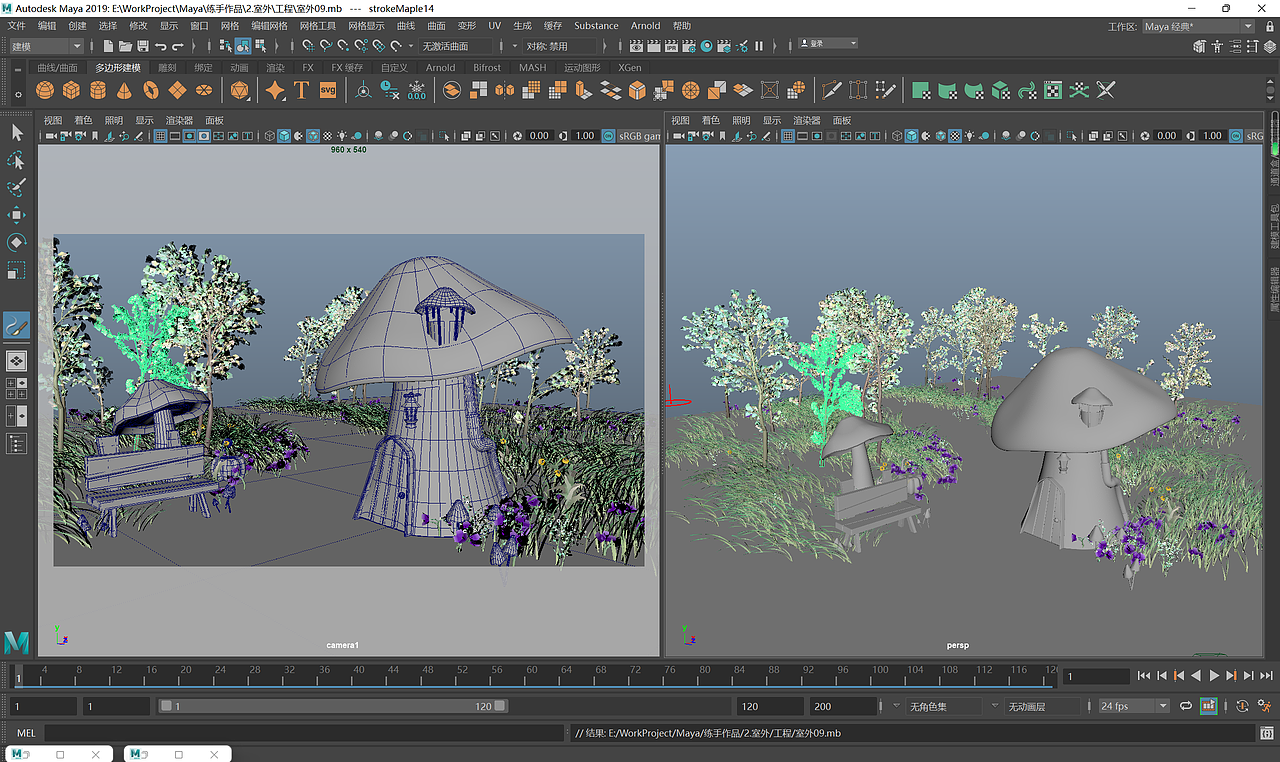
Task: Open the 无动画层 animation layer dropdown
Action: (x=1042, y=706)
